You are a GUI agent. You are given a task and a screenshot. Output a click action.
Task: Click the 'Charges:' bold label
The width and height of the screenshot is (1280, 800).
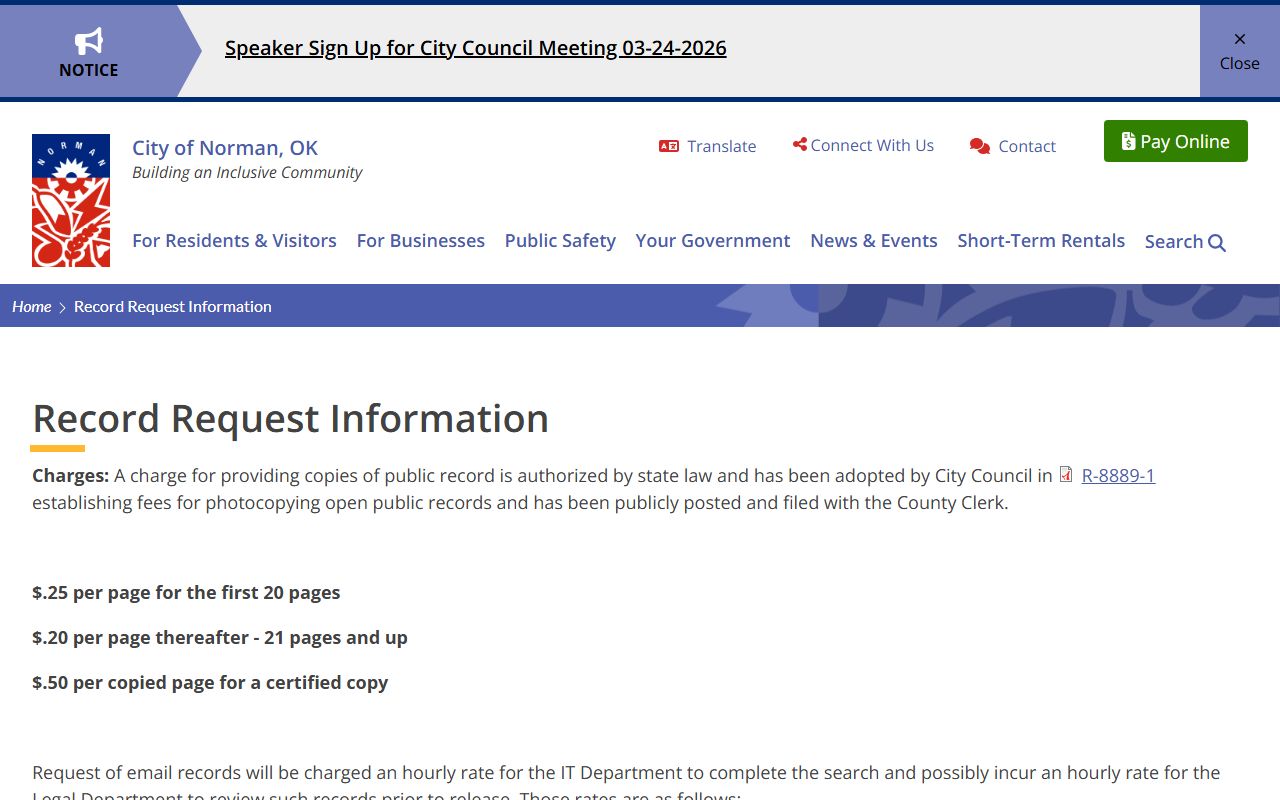[x=70, y=476]
